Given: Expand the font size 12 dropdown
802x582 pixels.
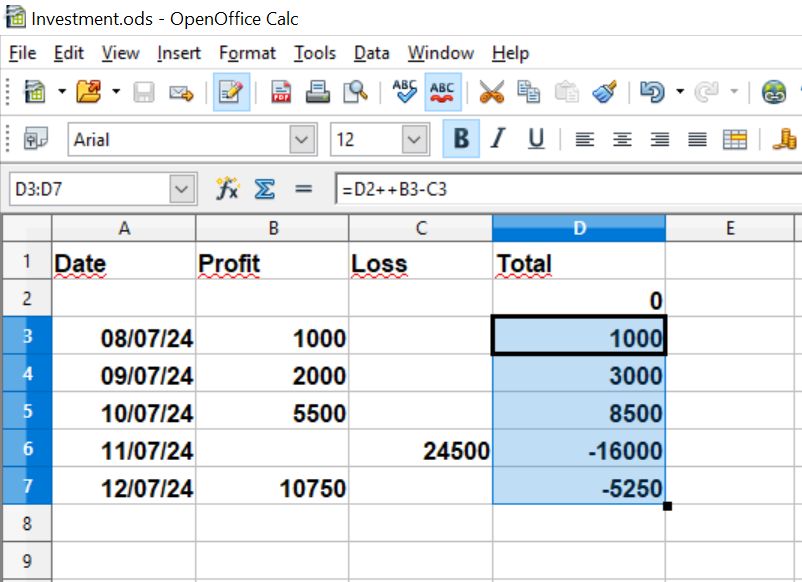Looking at the screenshot, I should [414, 139].
